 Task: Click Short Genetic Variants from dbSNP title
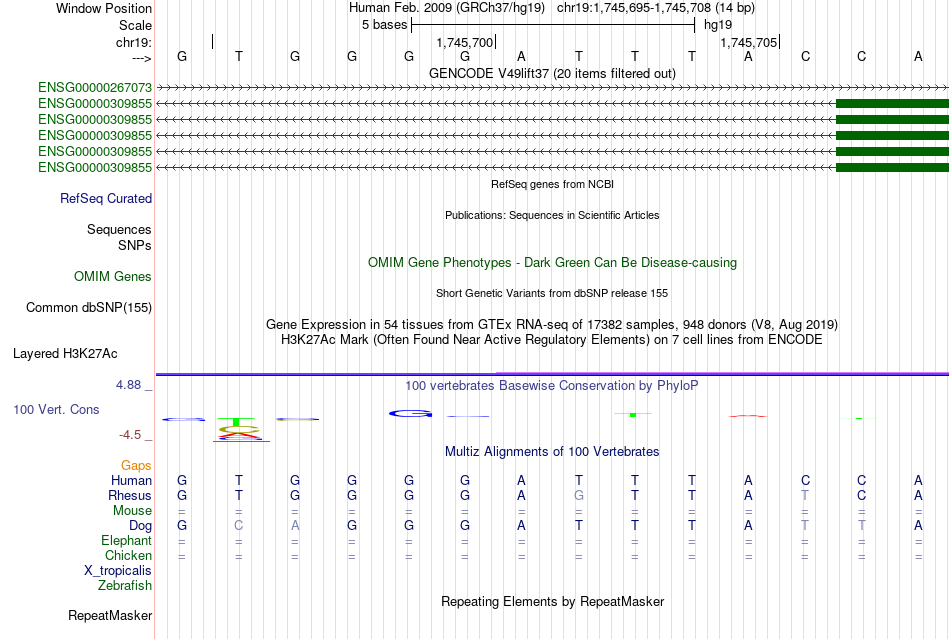[552, 294]
